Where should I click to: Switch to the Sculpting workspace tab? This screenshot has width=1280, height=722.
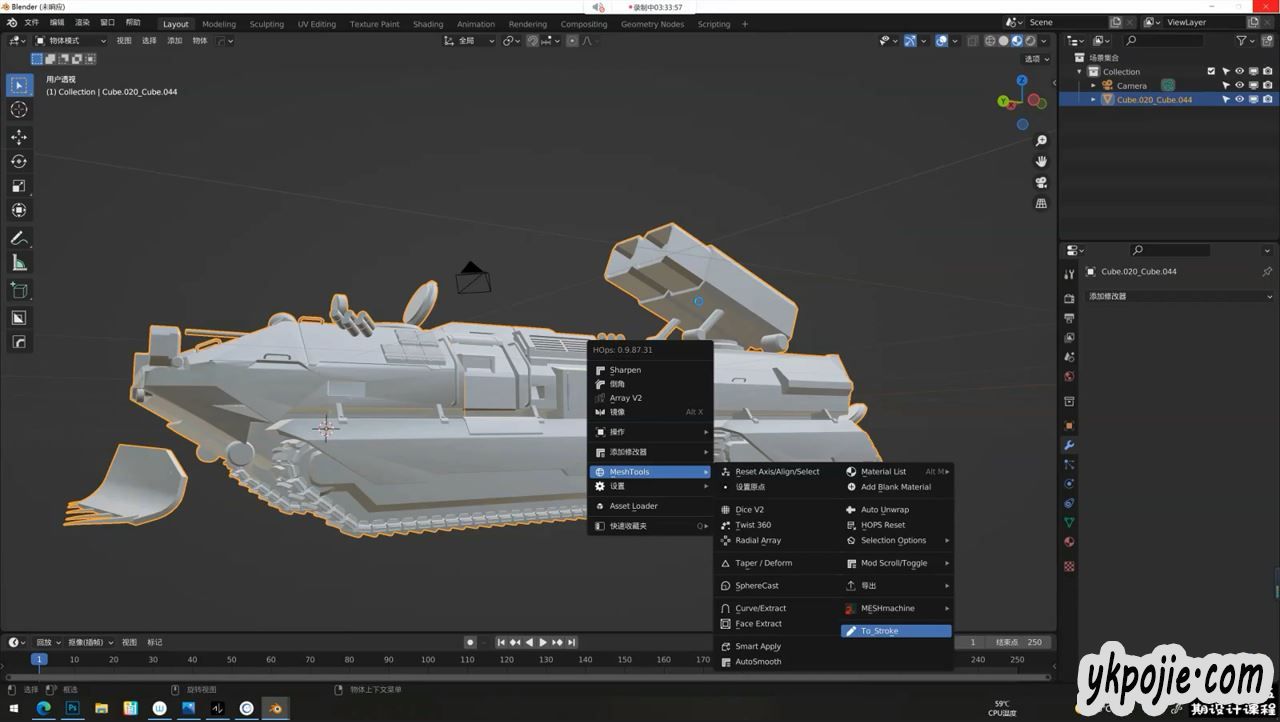click(x=266, y=24)
